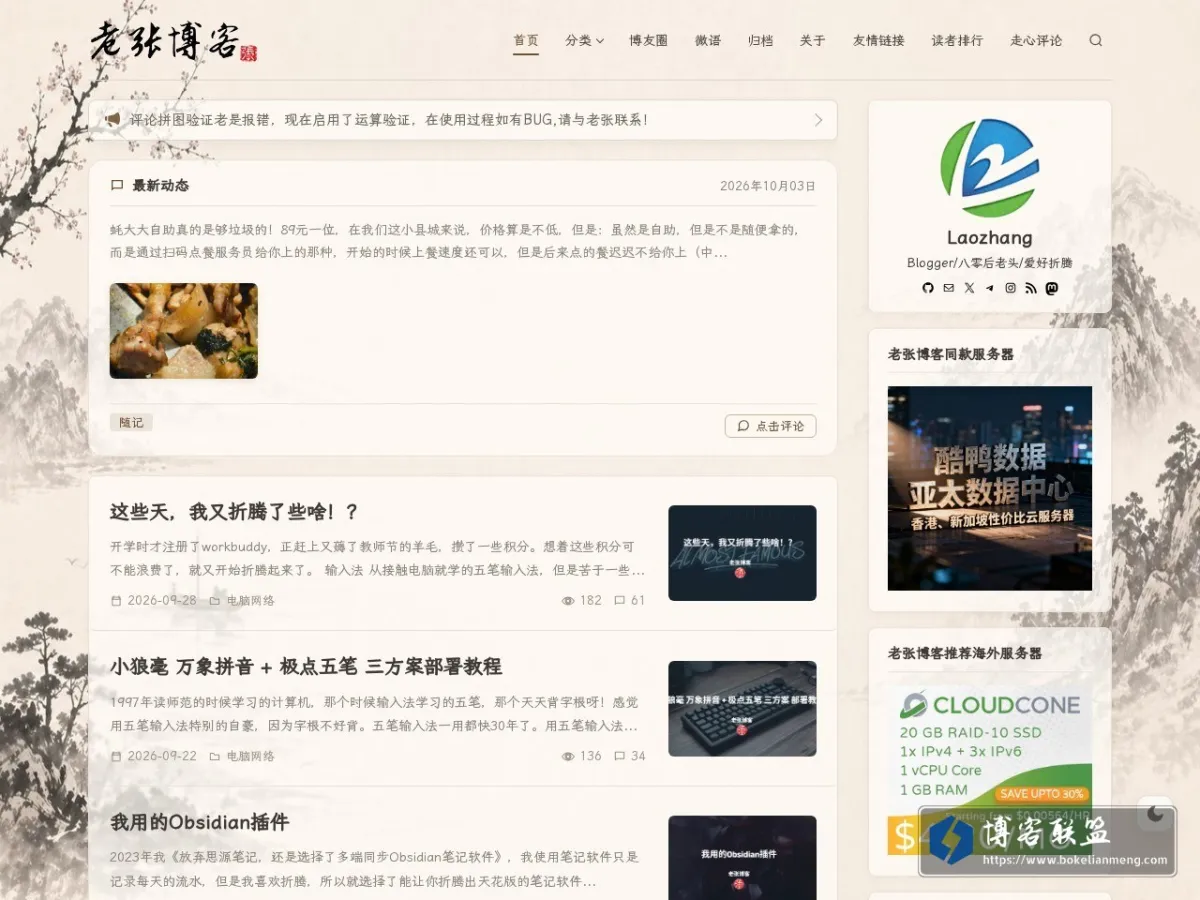
Task: Open 归档 nav item
Action: [x=761, y=41]
